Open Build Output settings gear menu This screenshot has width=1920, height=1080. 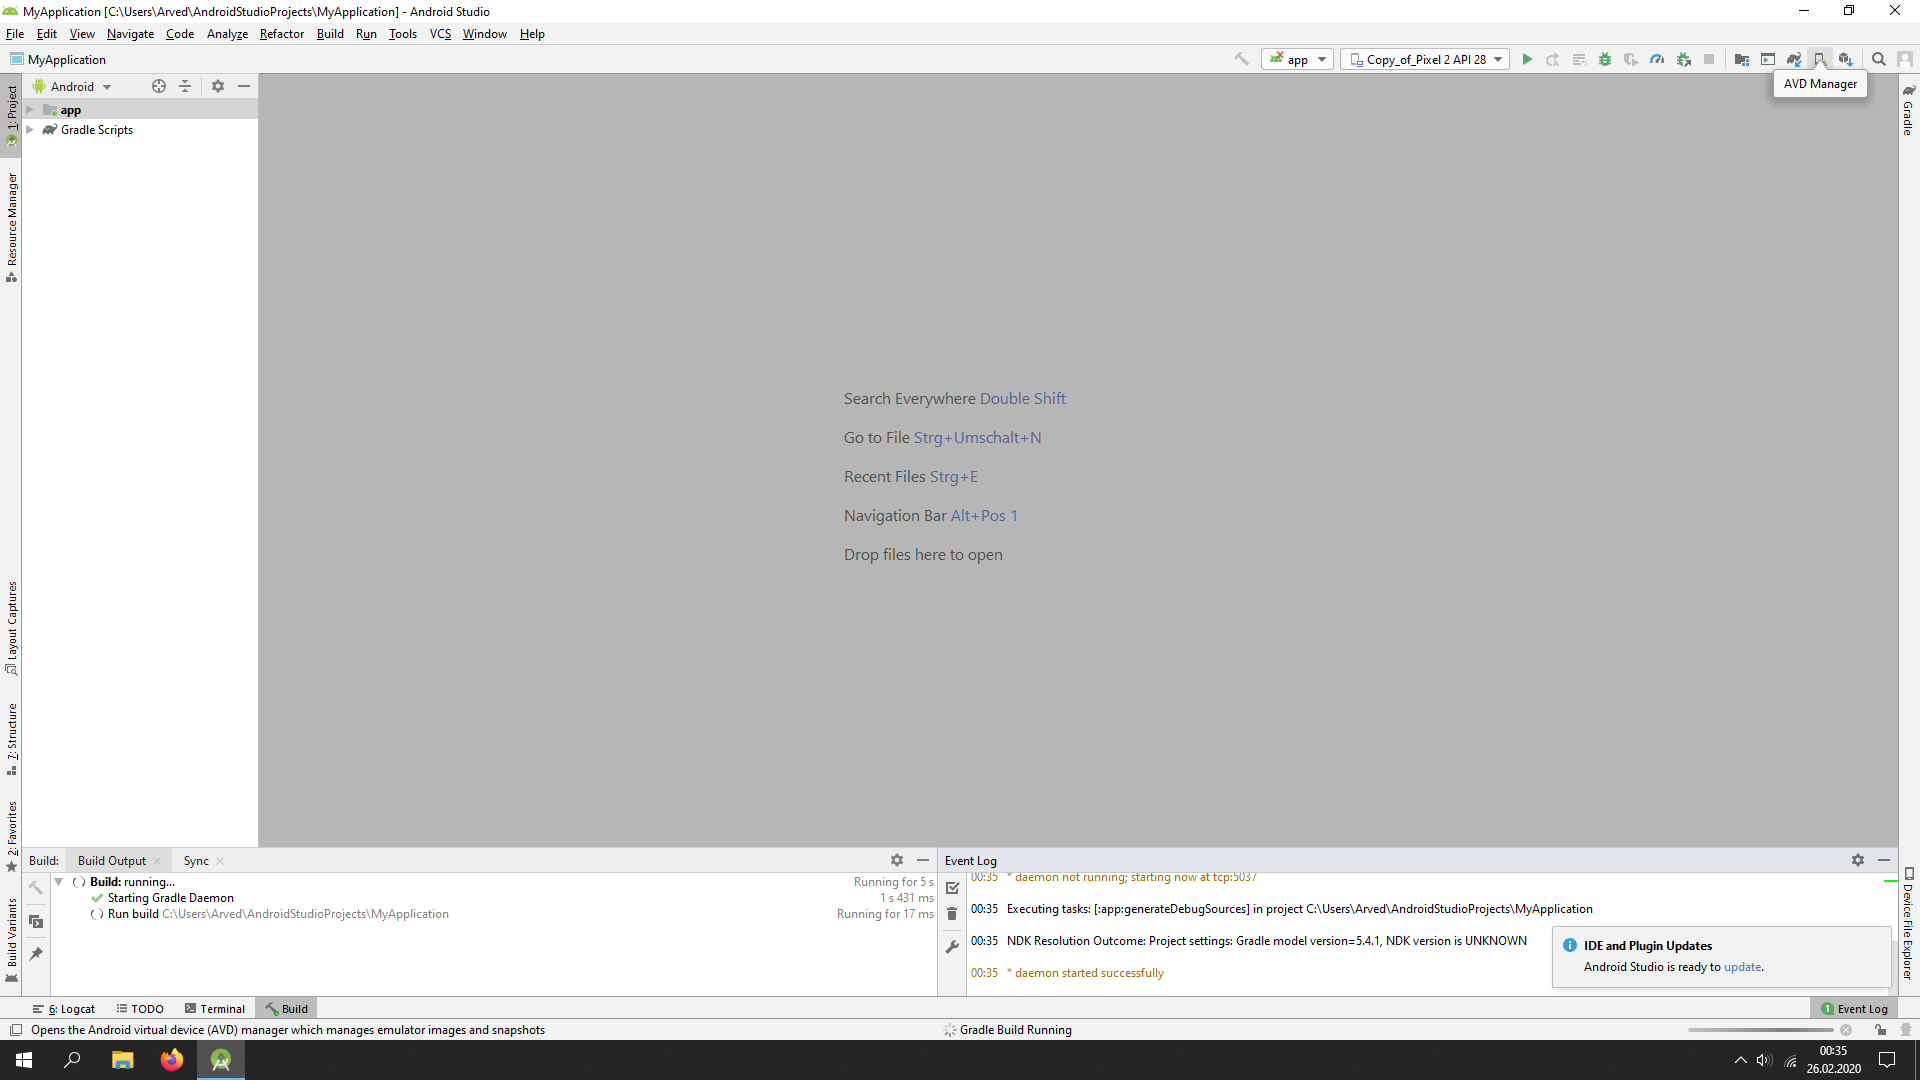[x=897, y=860]
